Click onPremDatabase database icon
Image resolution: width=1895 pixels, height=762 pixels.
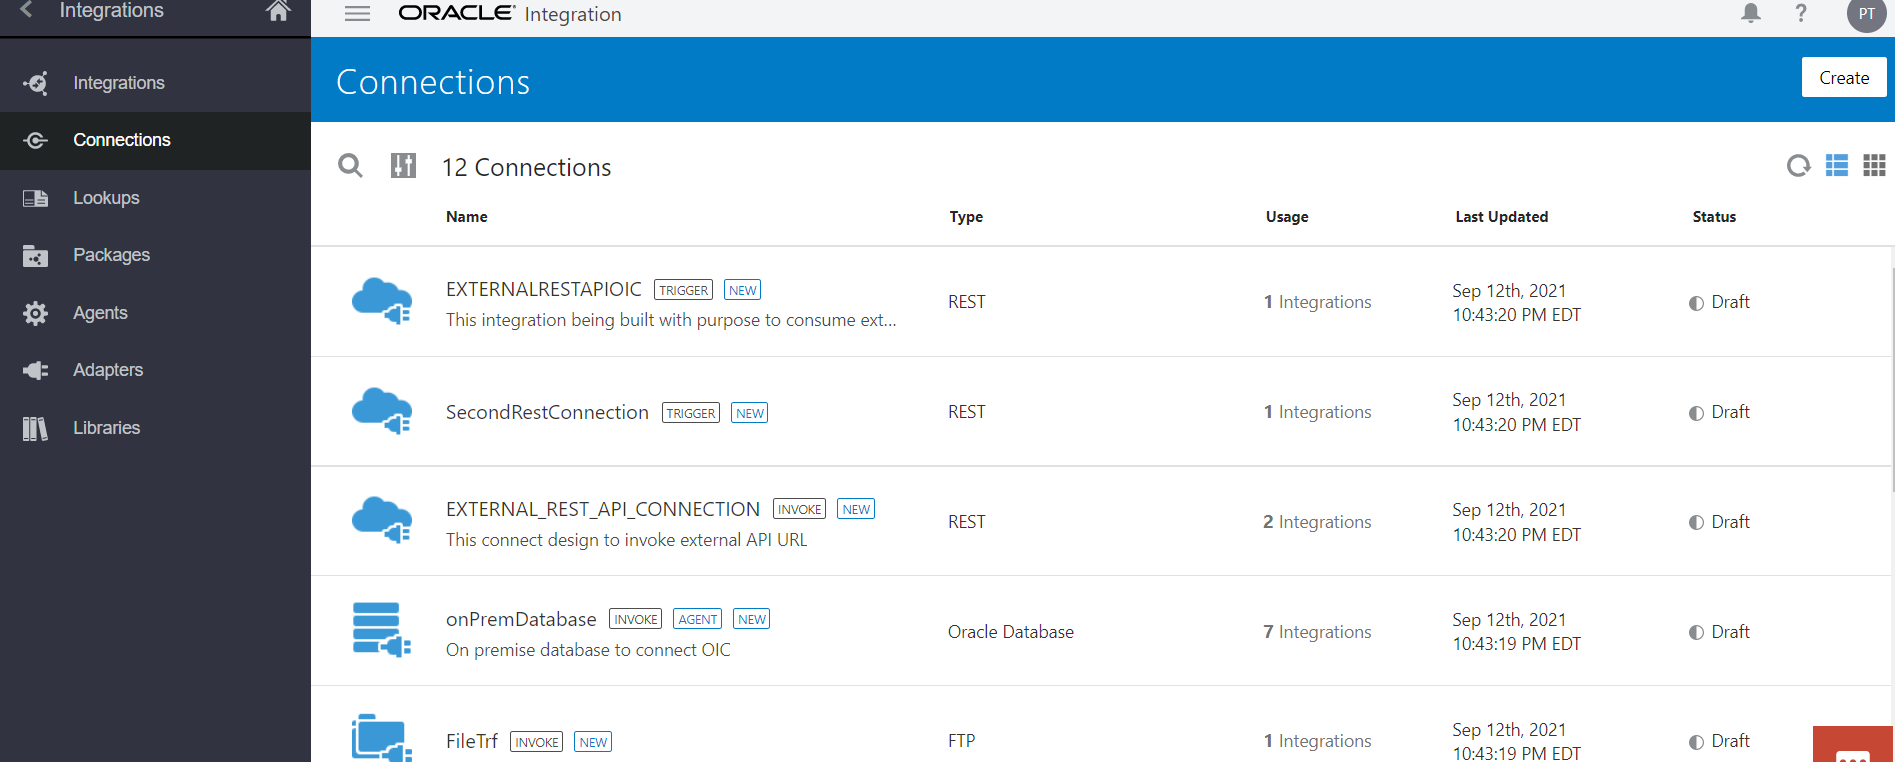pyautogui.click(x=381, y=630)
